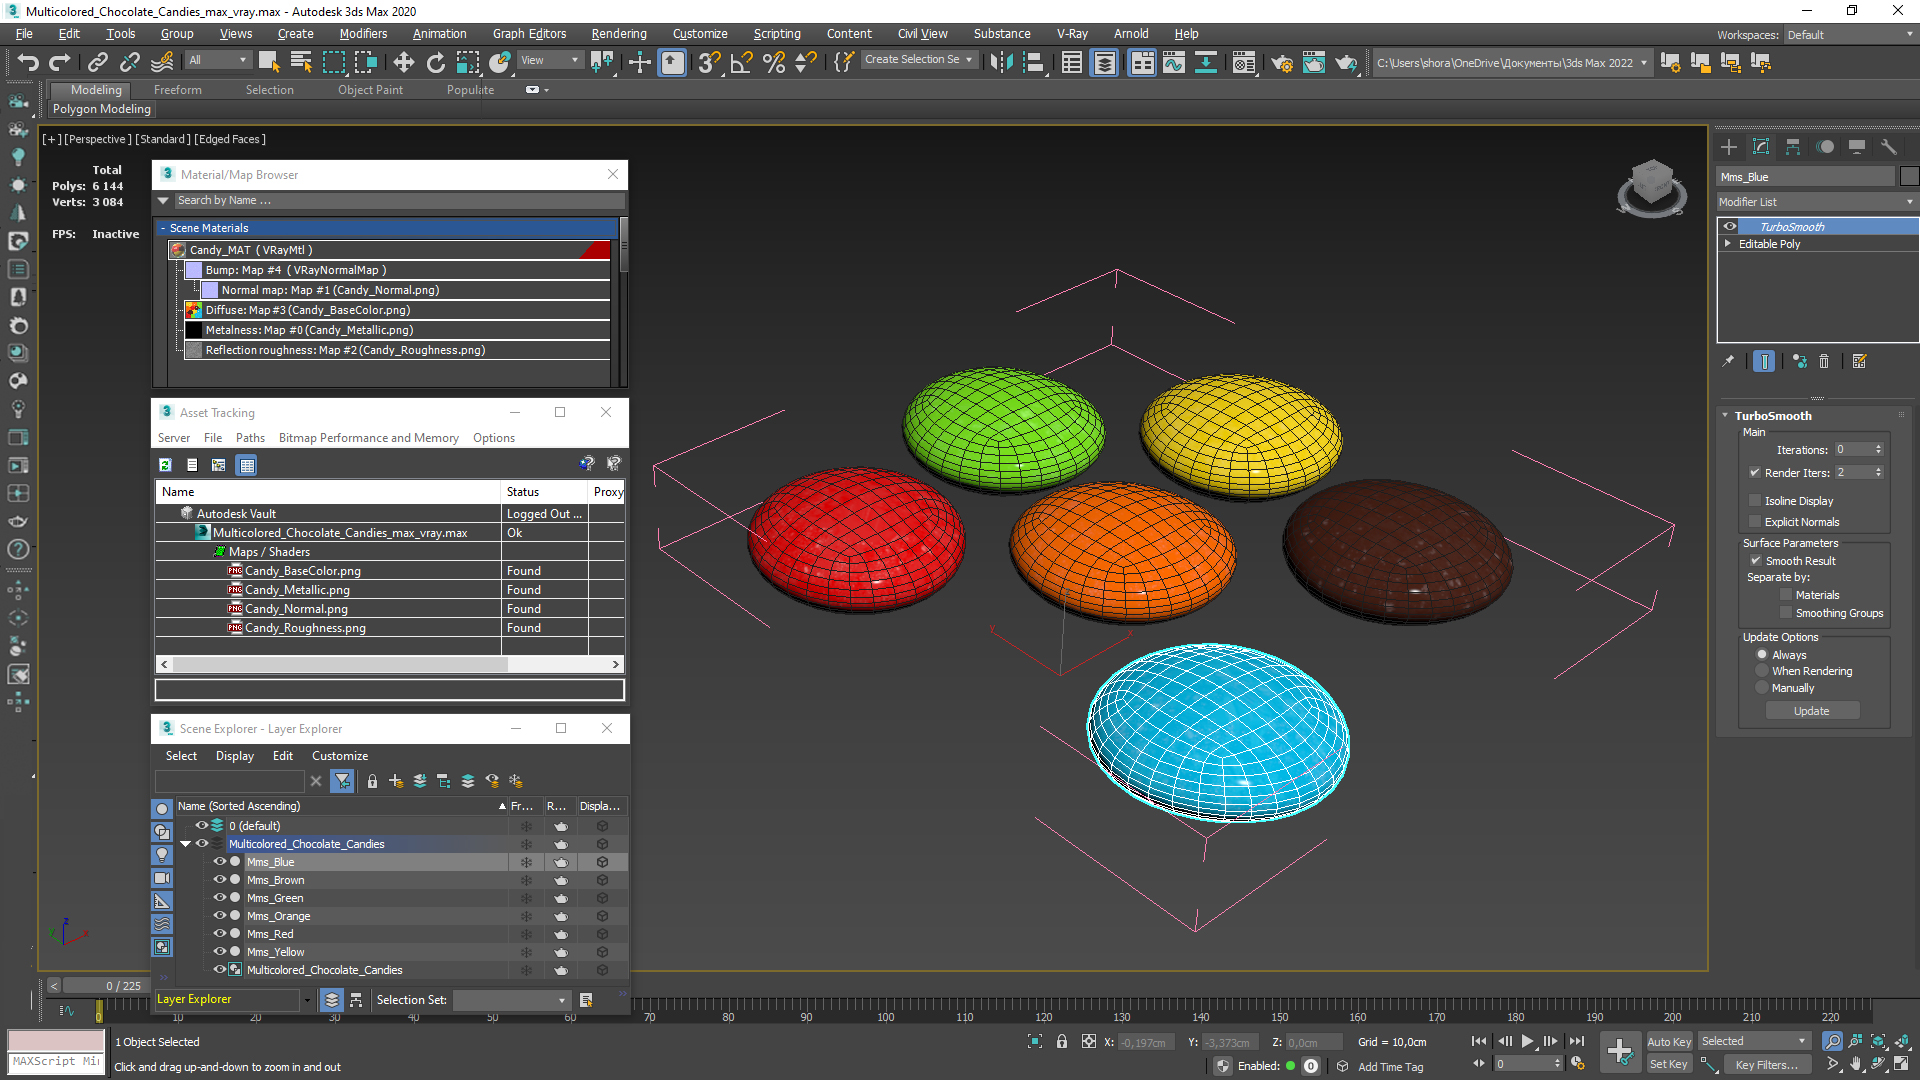Remove modifier with the trash icon
The width and height of the screenshot is (1920, 1080).
(1824, 362)
